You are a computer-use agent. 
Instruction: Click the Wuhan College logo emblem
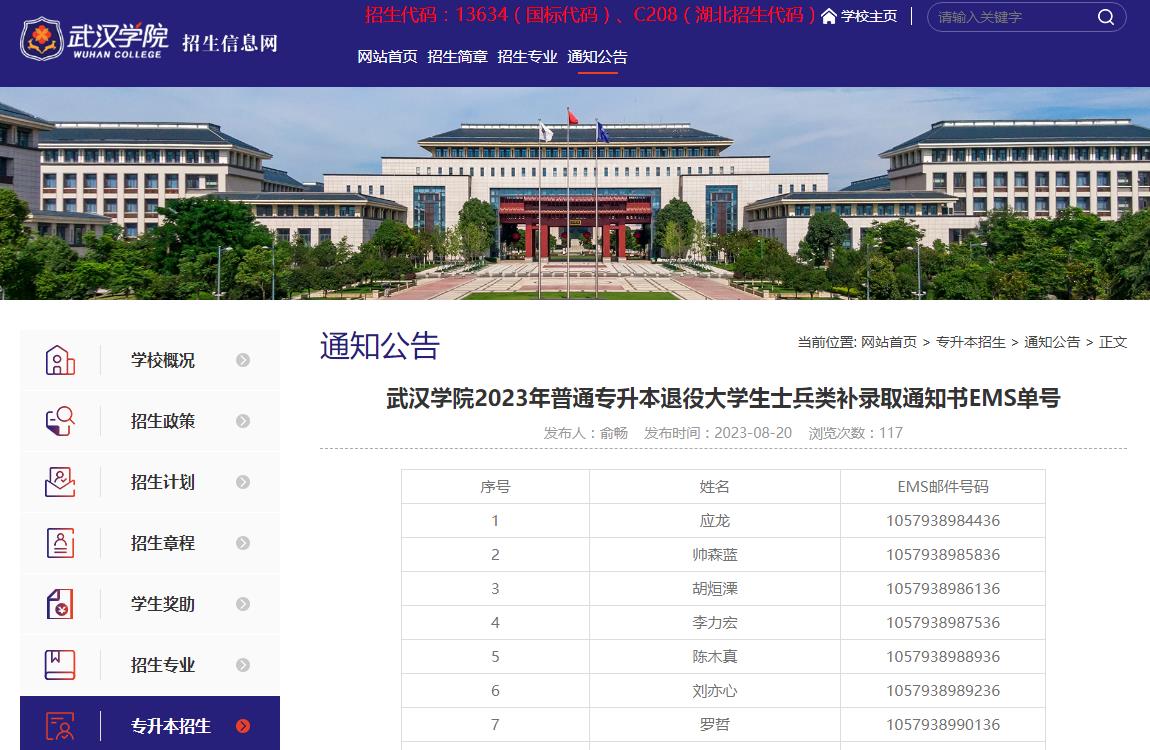[42, 39]
